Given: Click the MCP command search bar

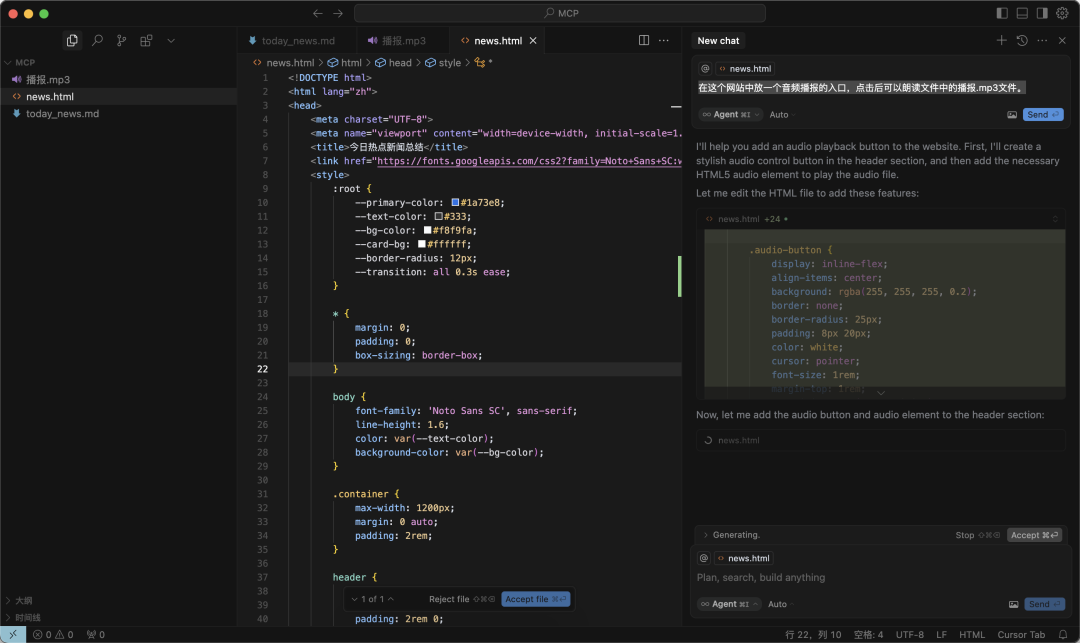Looking at the screenshot, I should pyautogui.click(x=559, y=13).
